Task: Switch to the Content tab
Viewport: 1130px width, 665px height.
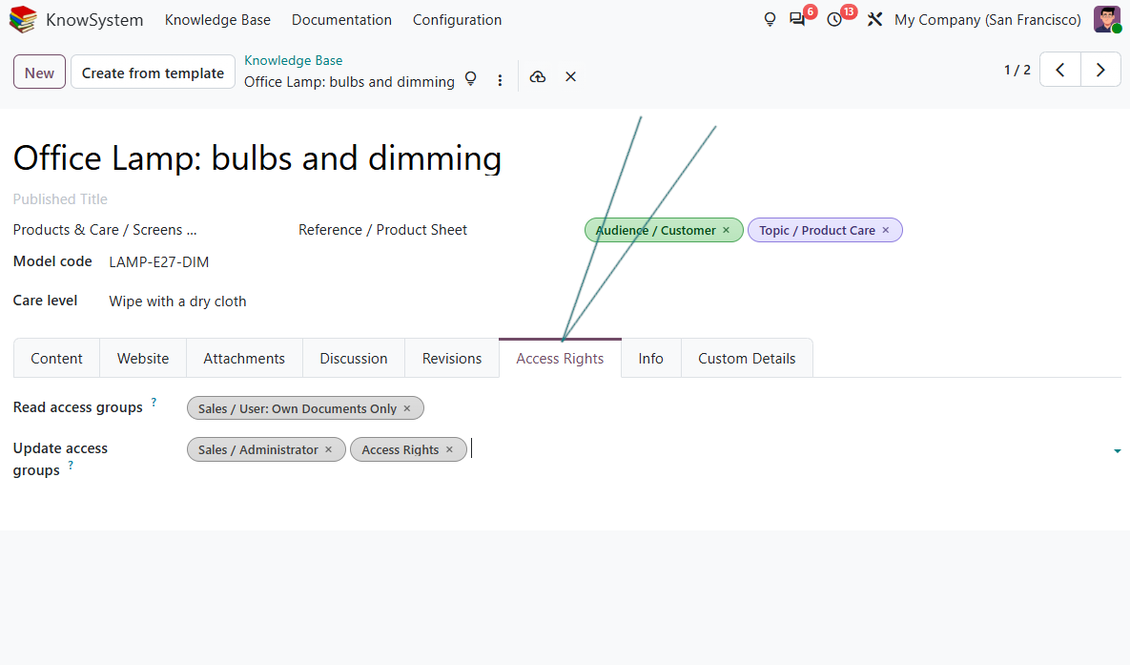Action: tap(56, 358)
